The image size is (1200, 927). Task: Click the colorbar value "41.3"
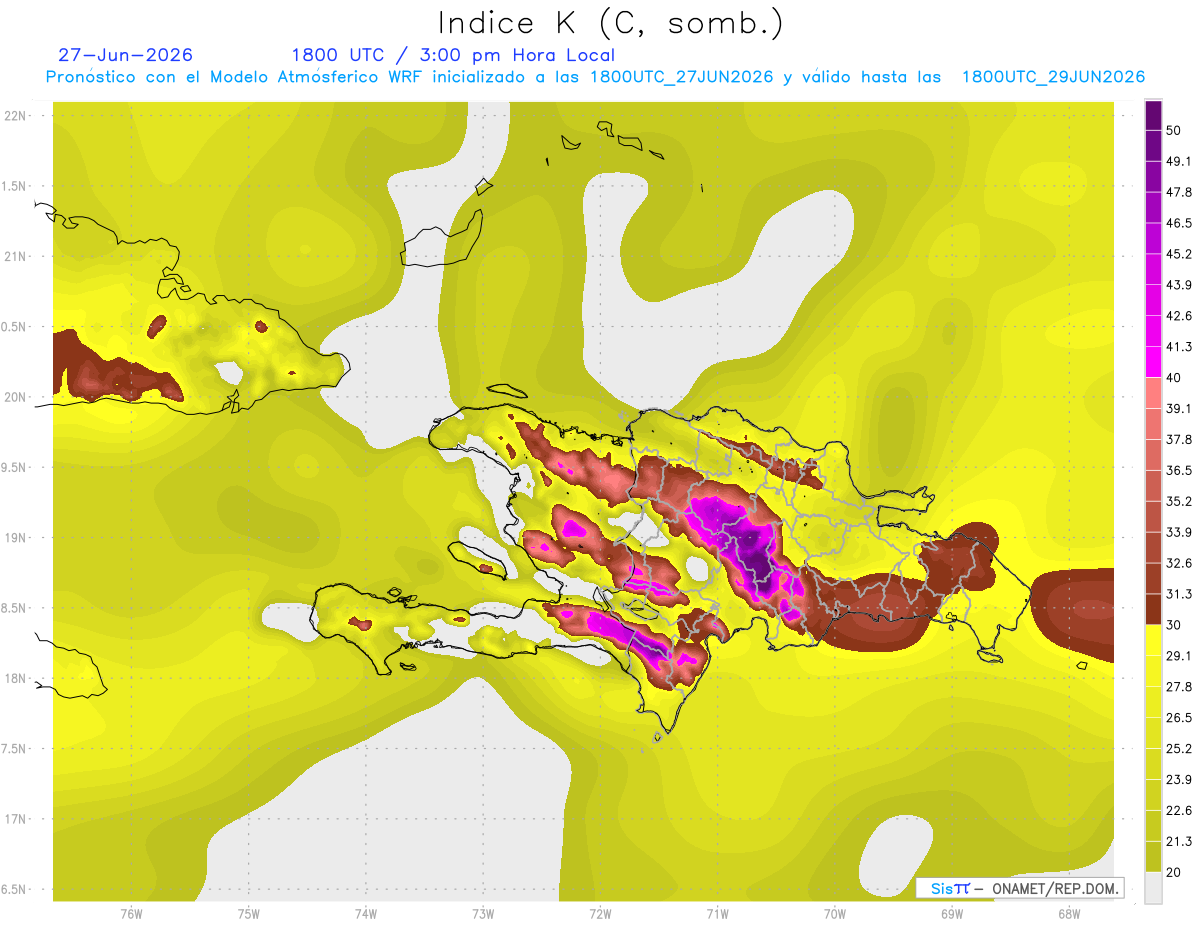click(1180, 347)
